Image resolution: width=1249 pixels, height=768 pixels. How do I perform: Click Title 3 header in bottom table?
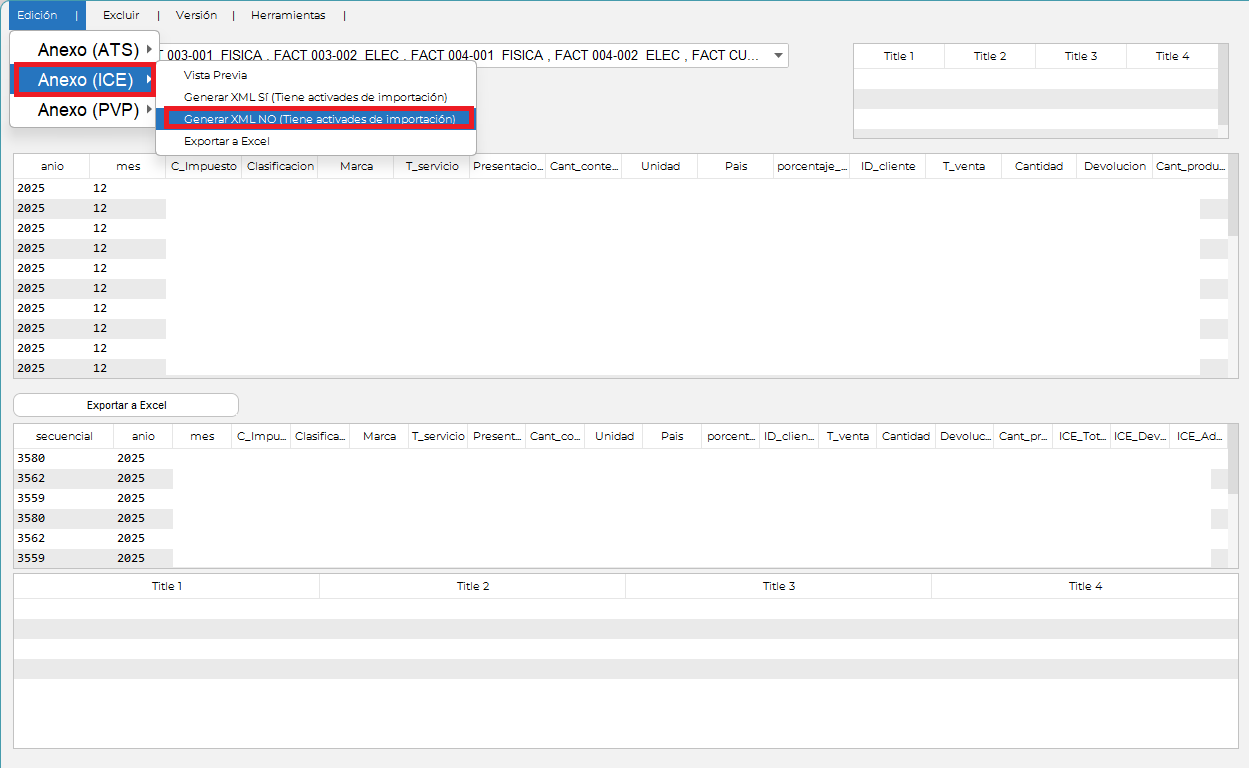click(x=778, y=586)
